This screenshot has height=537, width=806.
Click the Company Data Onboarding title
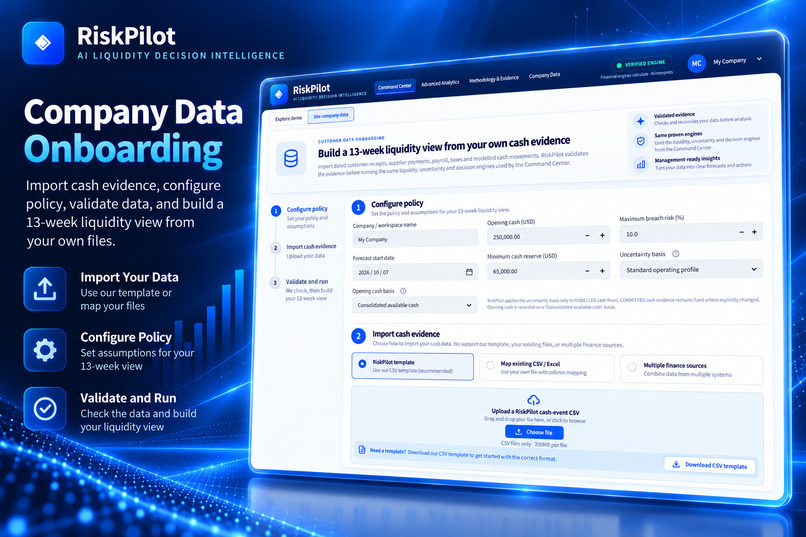click(x=133, y=132)
